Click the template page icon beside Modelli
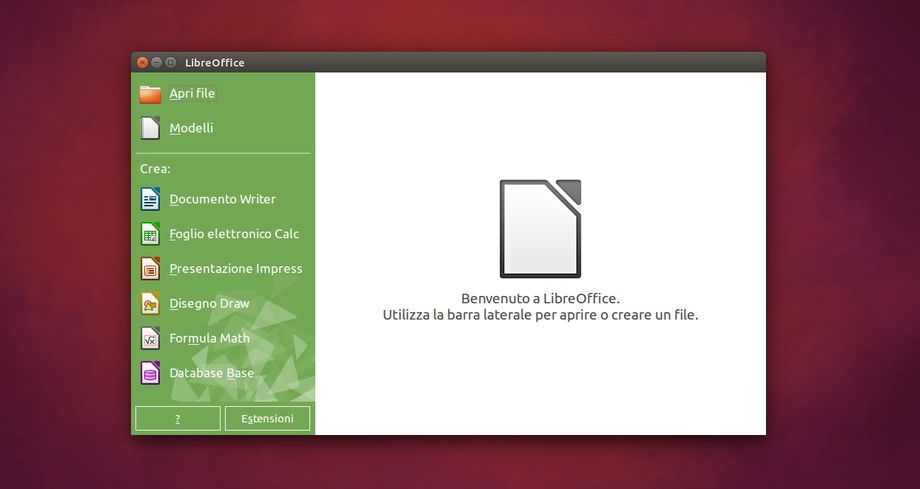Screen dimensions: 920x489 coord(150,128)
